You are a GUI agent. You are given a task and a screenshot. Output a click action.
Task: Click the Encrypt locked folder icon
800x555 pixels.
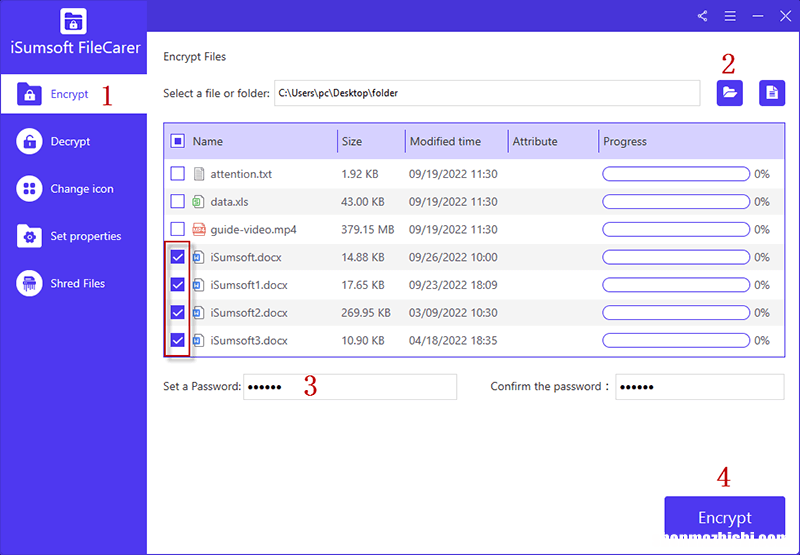[x=29, y=94]
